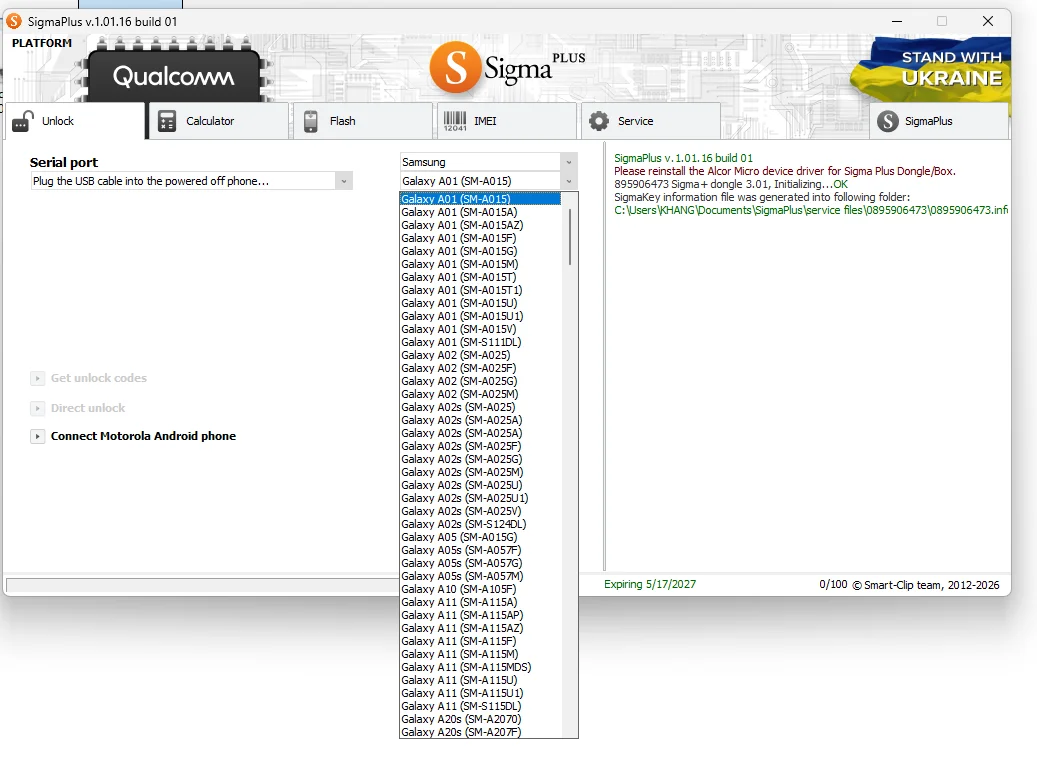Switch to the Calculator tab
The height and width of the screenshot is (757, 1037).
(x=219, y=121)
